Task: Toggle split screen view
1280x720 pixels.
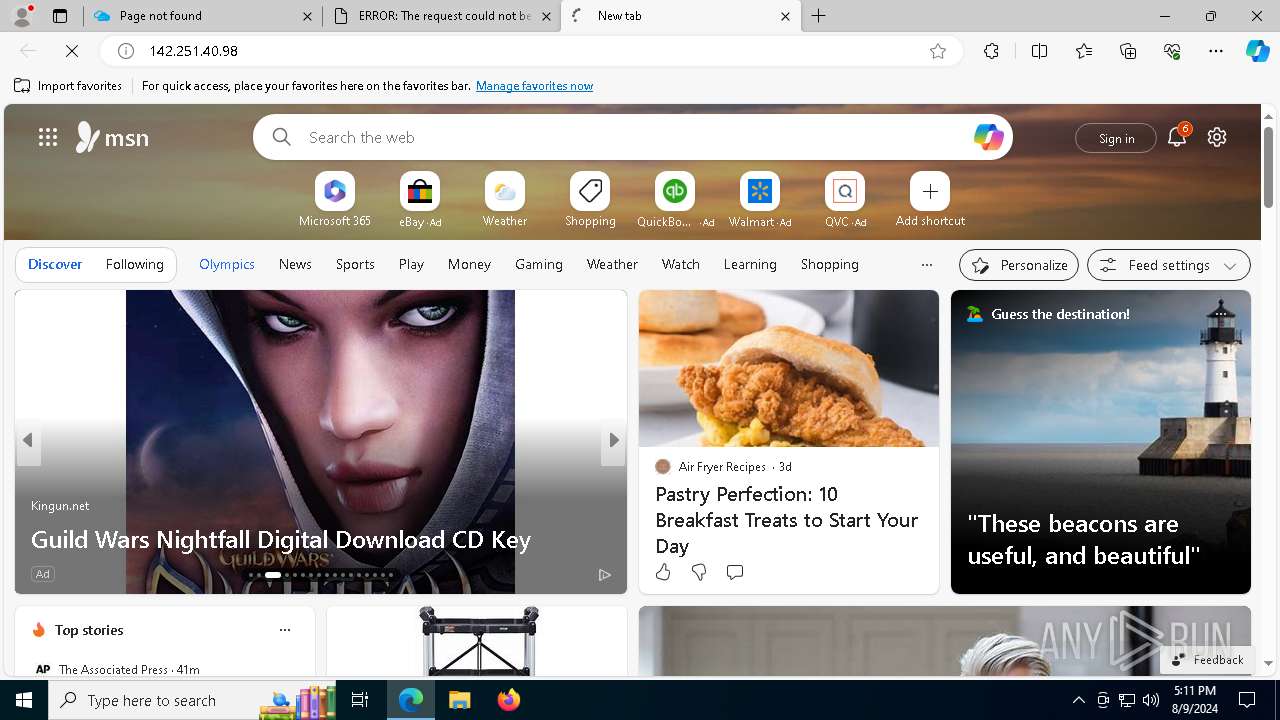Action: 1039,51
